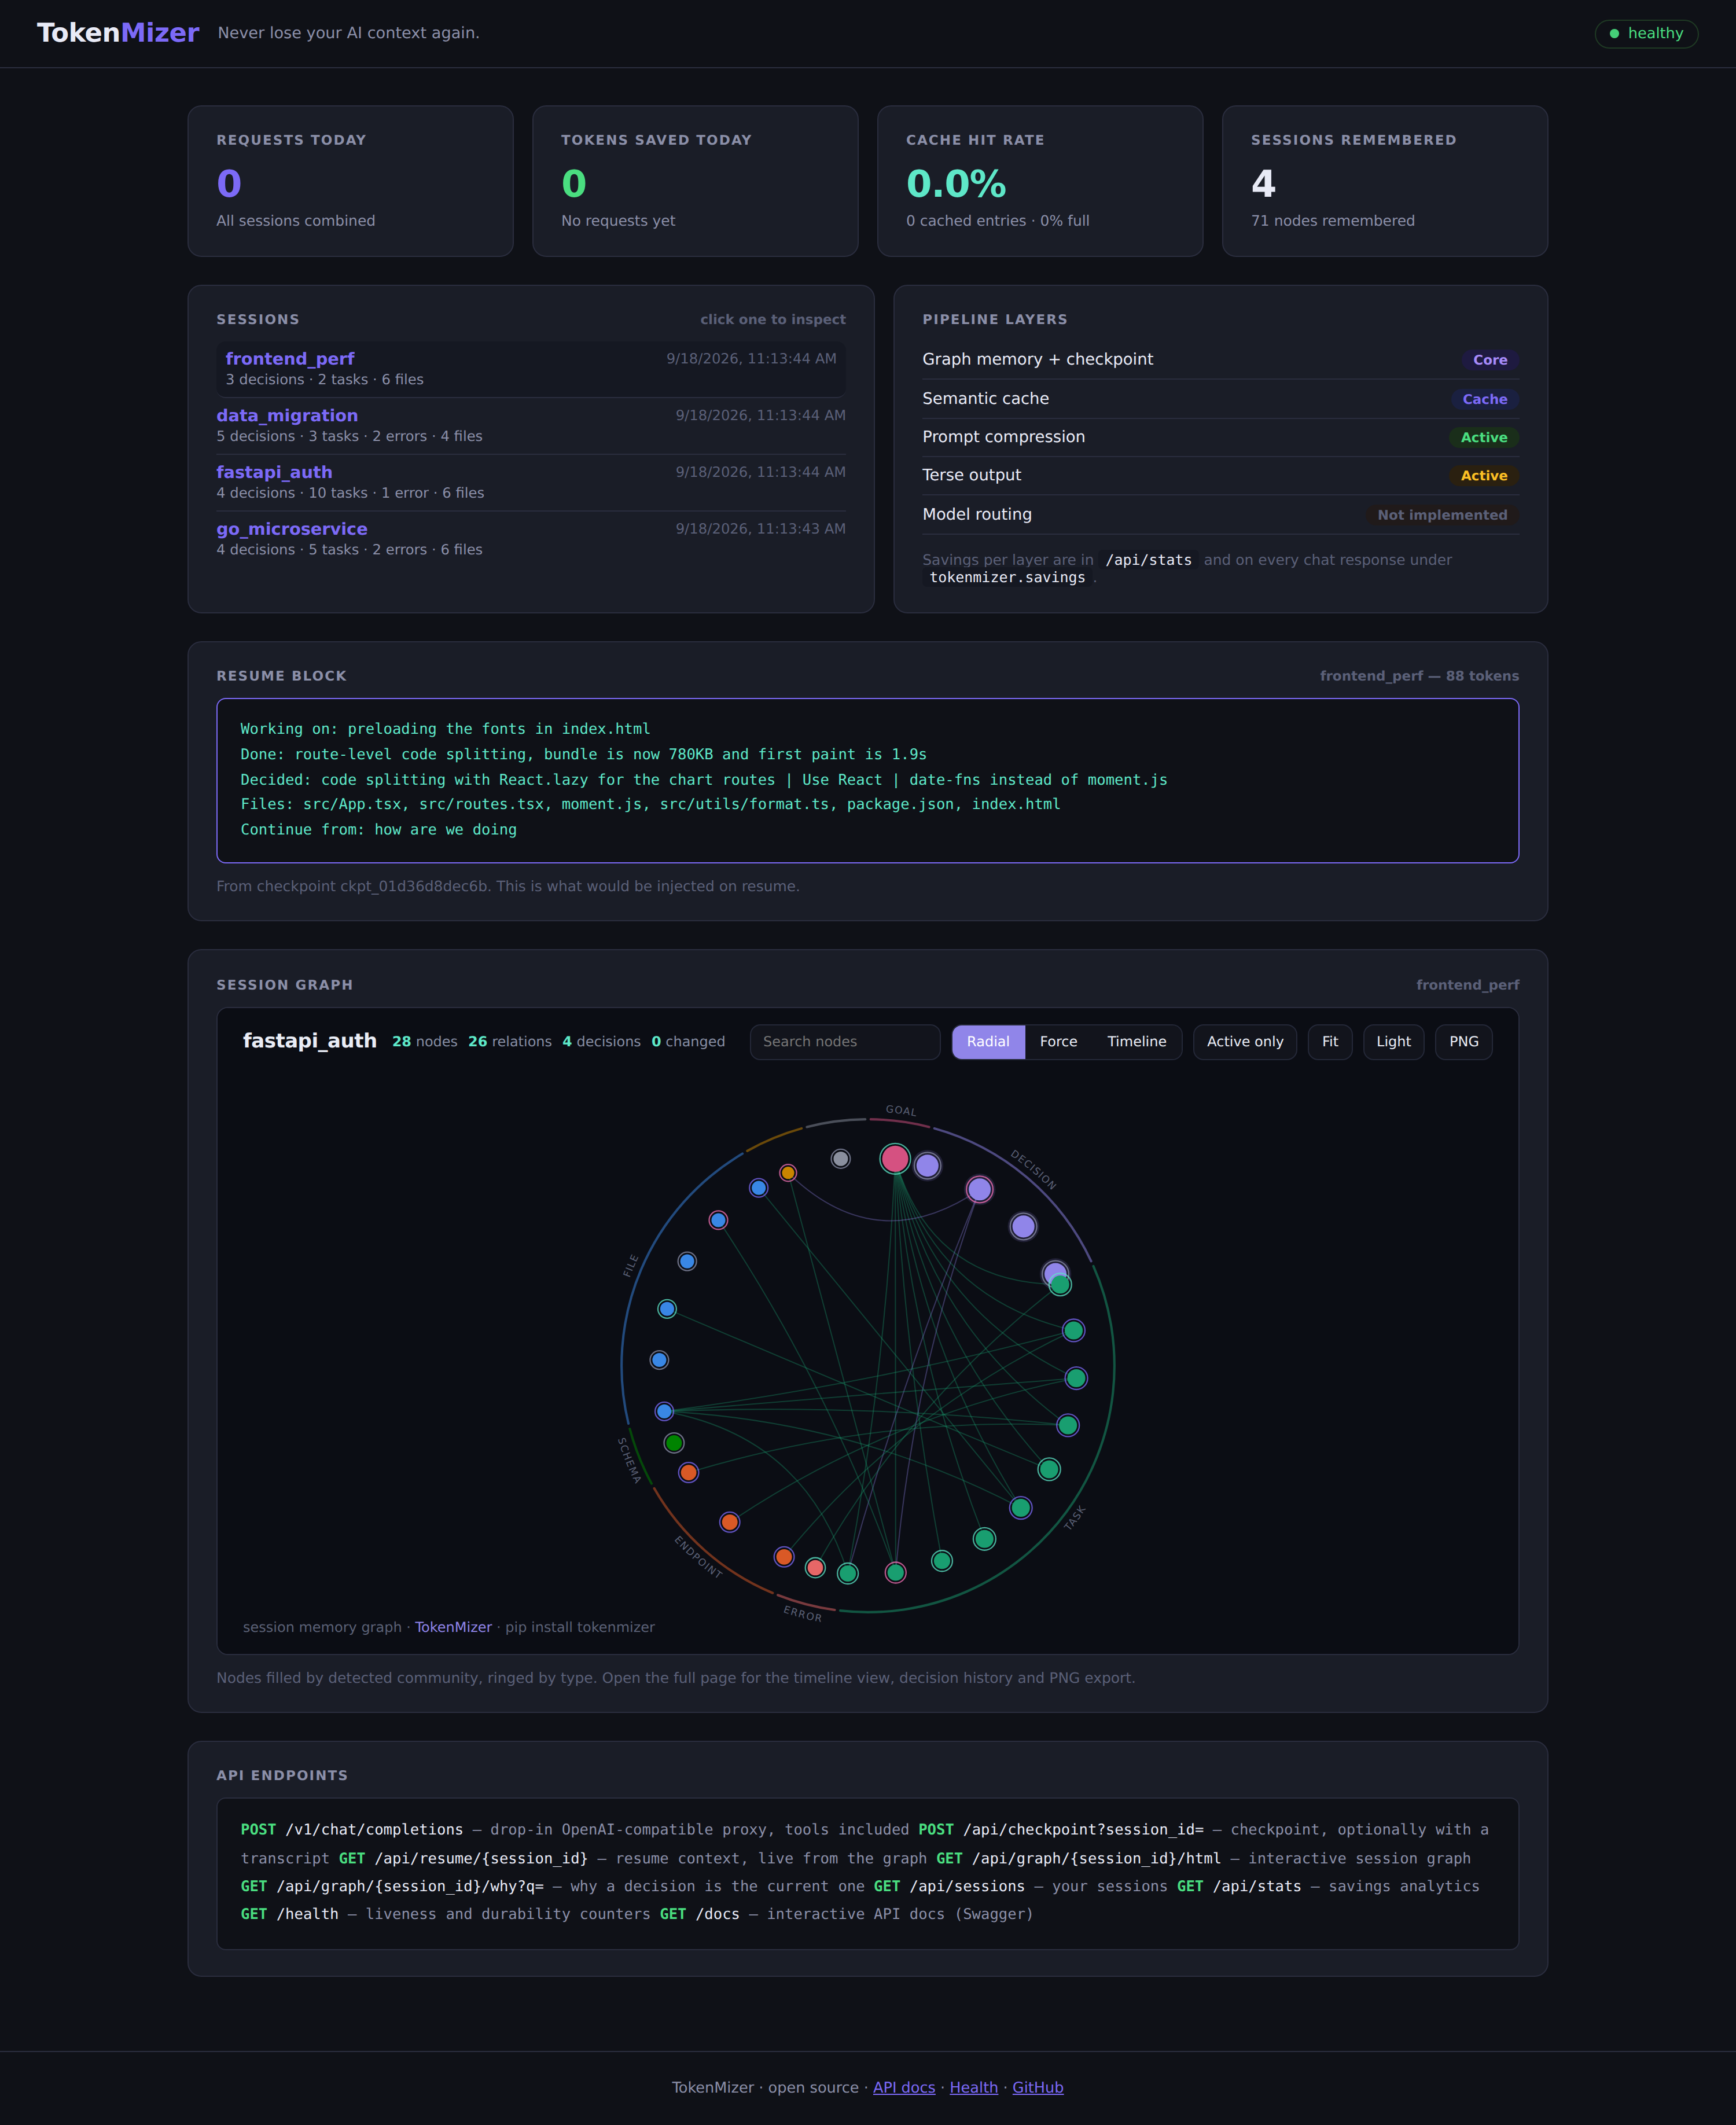Click the Requests Today card
This screenshot has width=1736, height=2125.
pos(351,181)
